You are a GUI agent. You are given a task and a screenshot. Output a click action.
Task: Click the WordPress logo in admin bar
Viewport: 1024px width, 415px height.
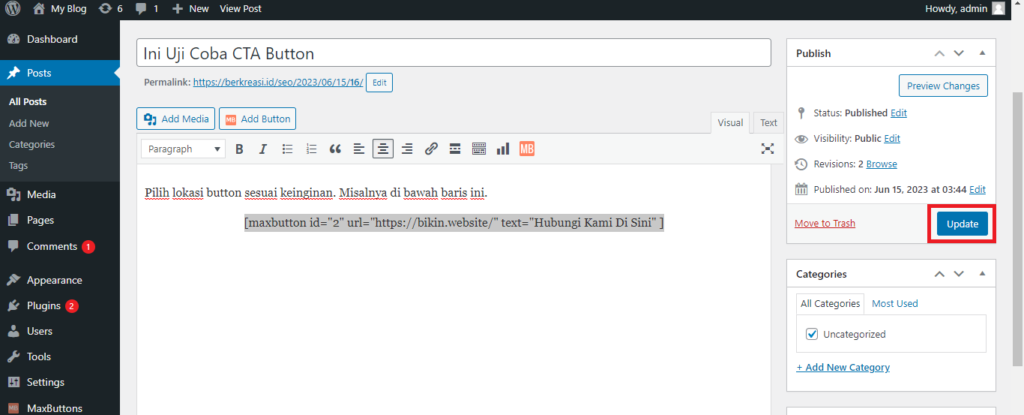coord(14,8)
